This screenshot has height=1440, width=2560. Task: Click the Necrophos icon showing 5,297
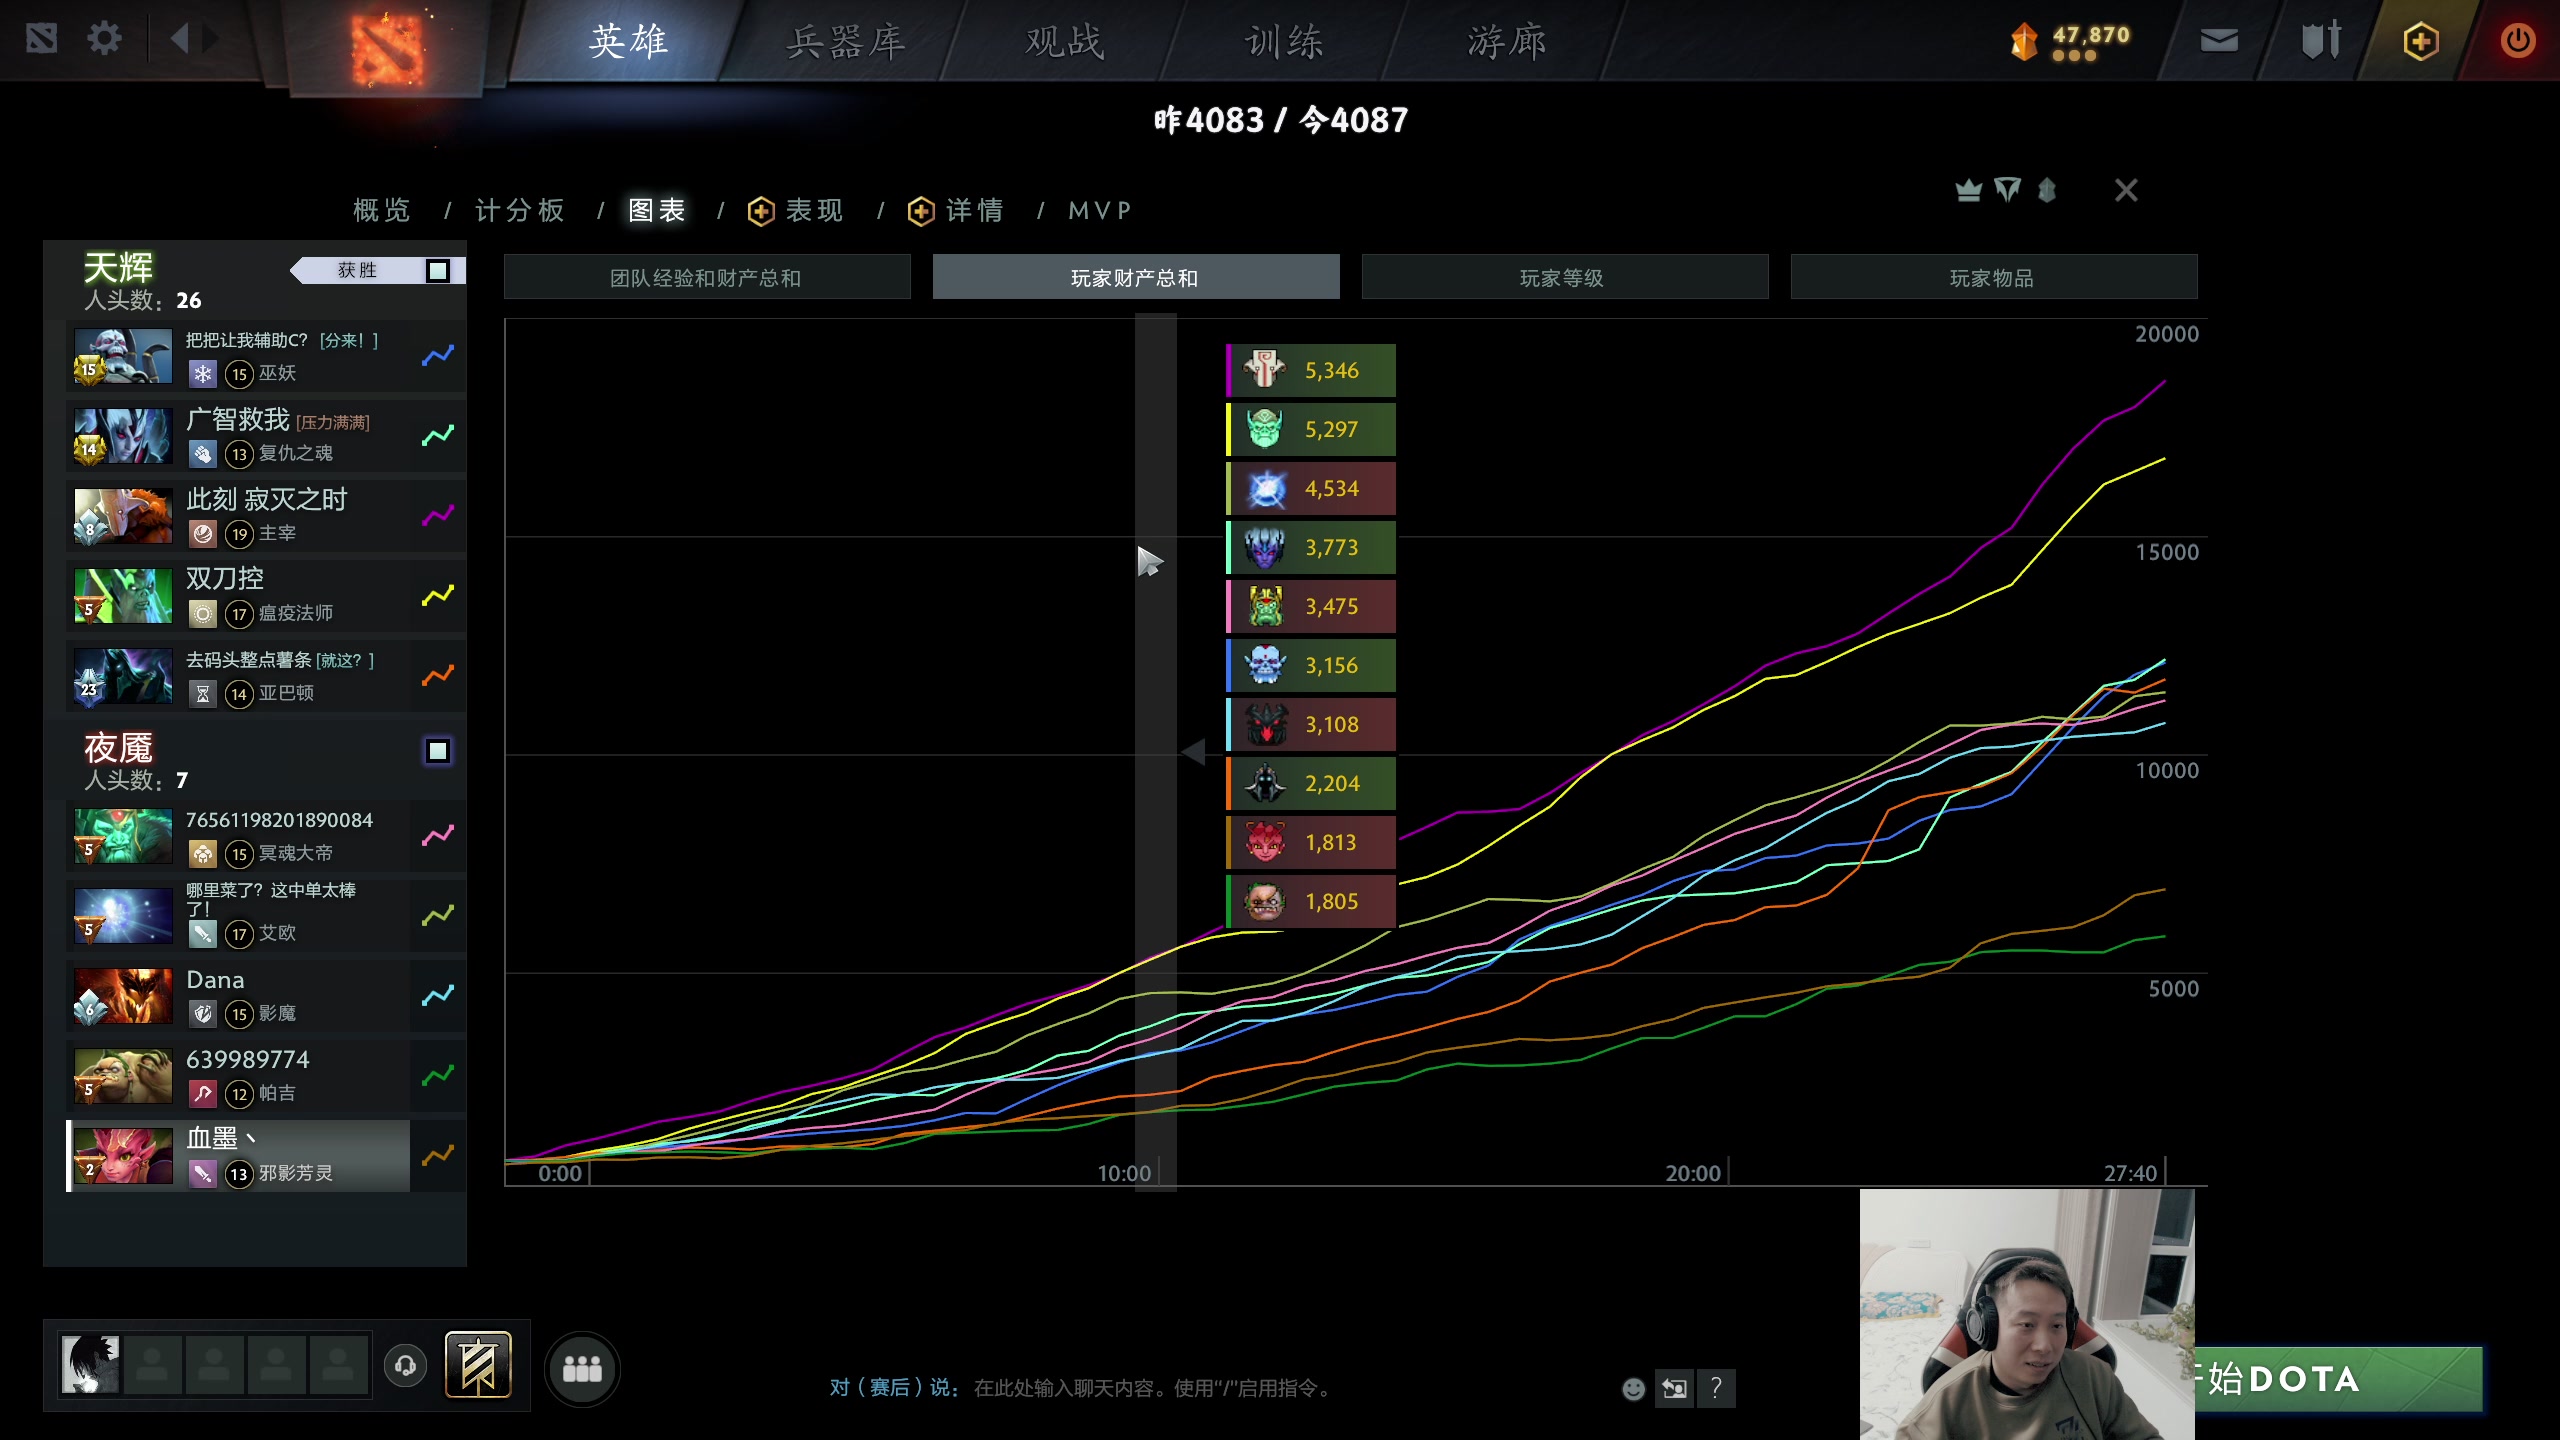pos(1265,429)
